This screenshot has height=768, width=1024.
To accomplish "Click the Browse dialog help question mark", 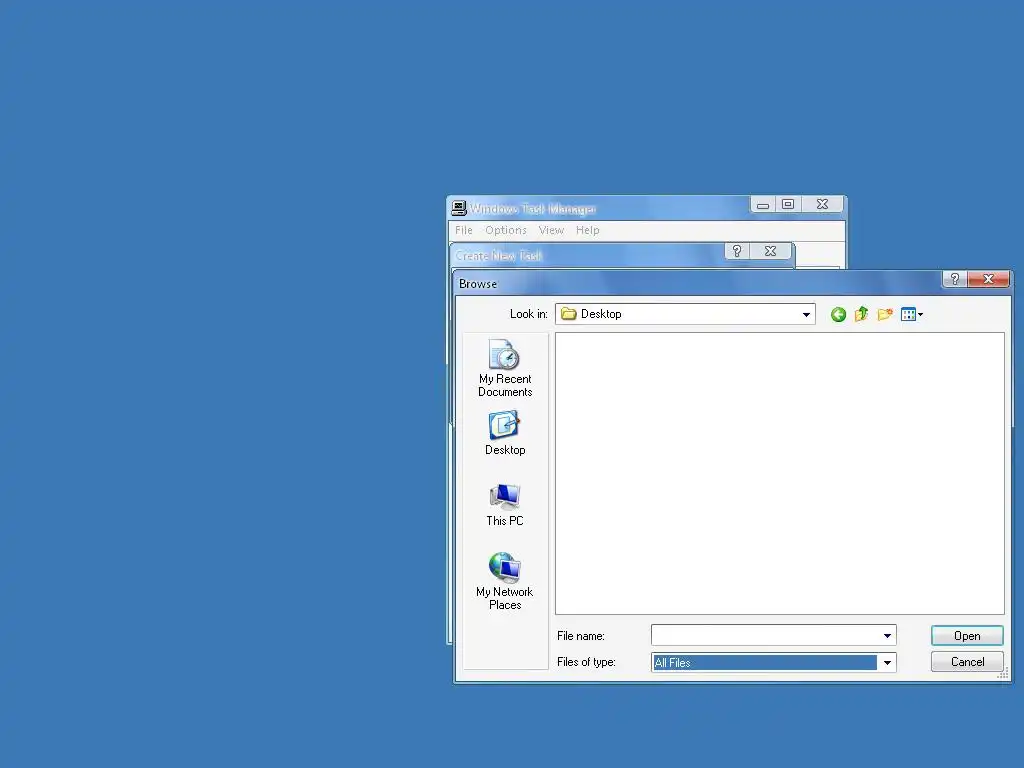I will coord(954,280).
